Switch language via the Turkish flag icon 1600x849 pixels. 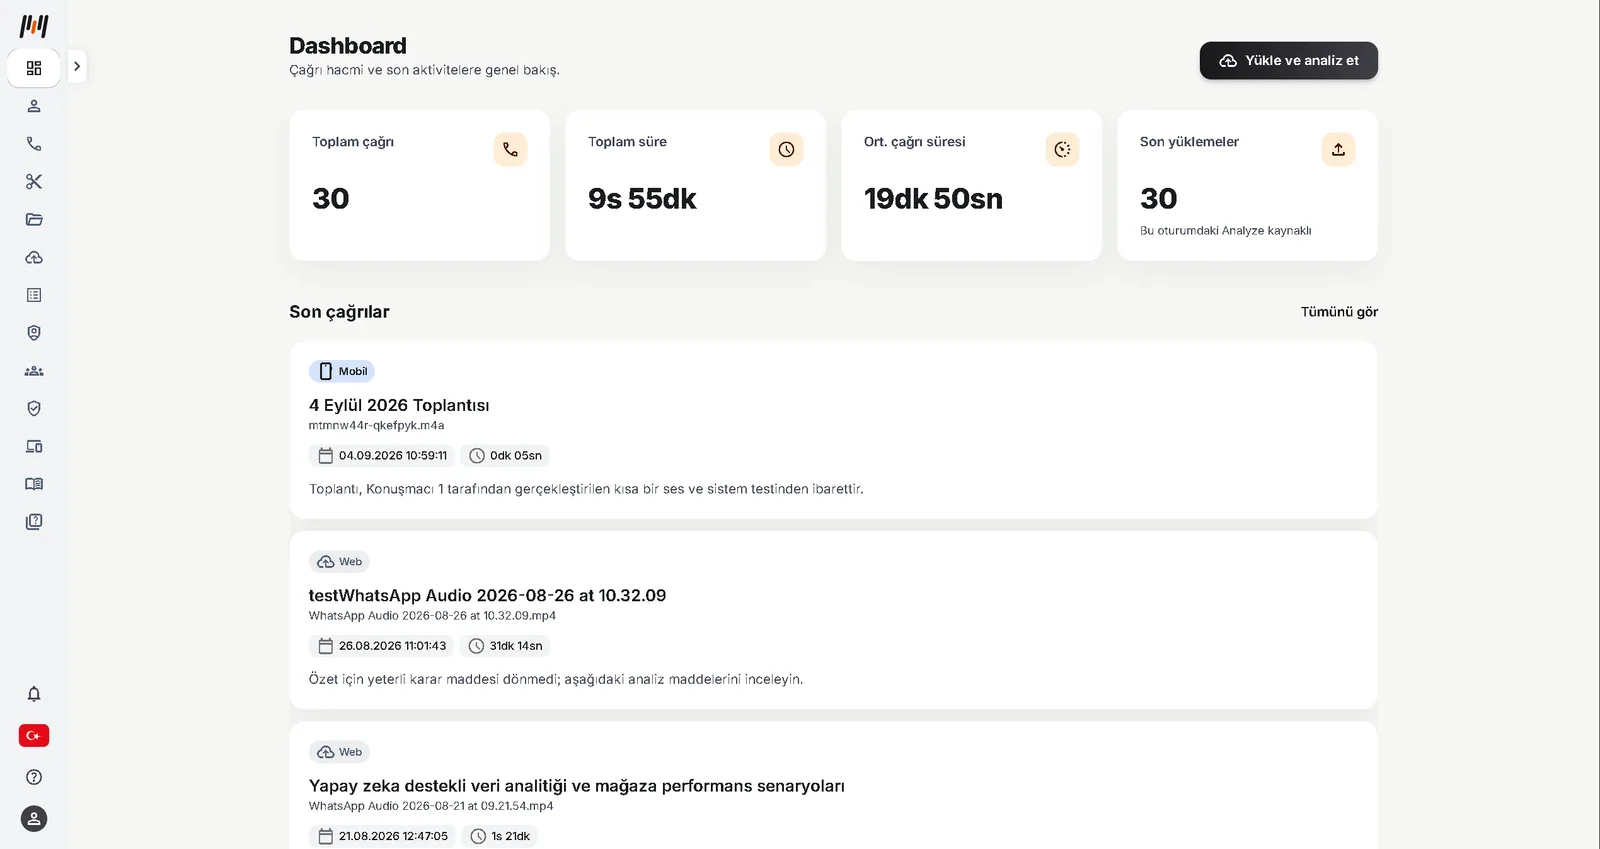[34, 736]
